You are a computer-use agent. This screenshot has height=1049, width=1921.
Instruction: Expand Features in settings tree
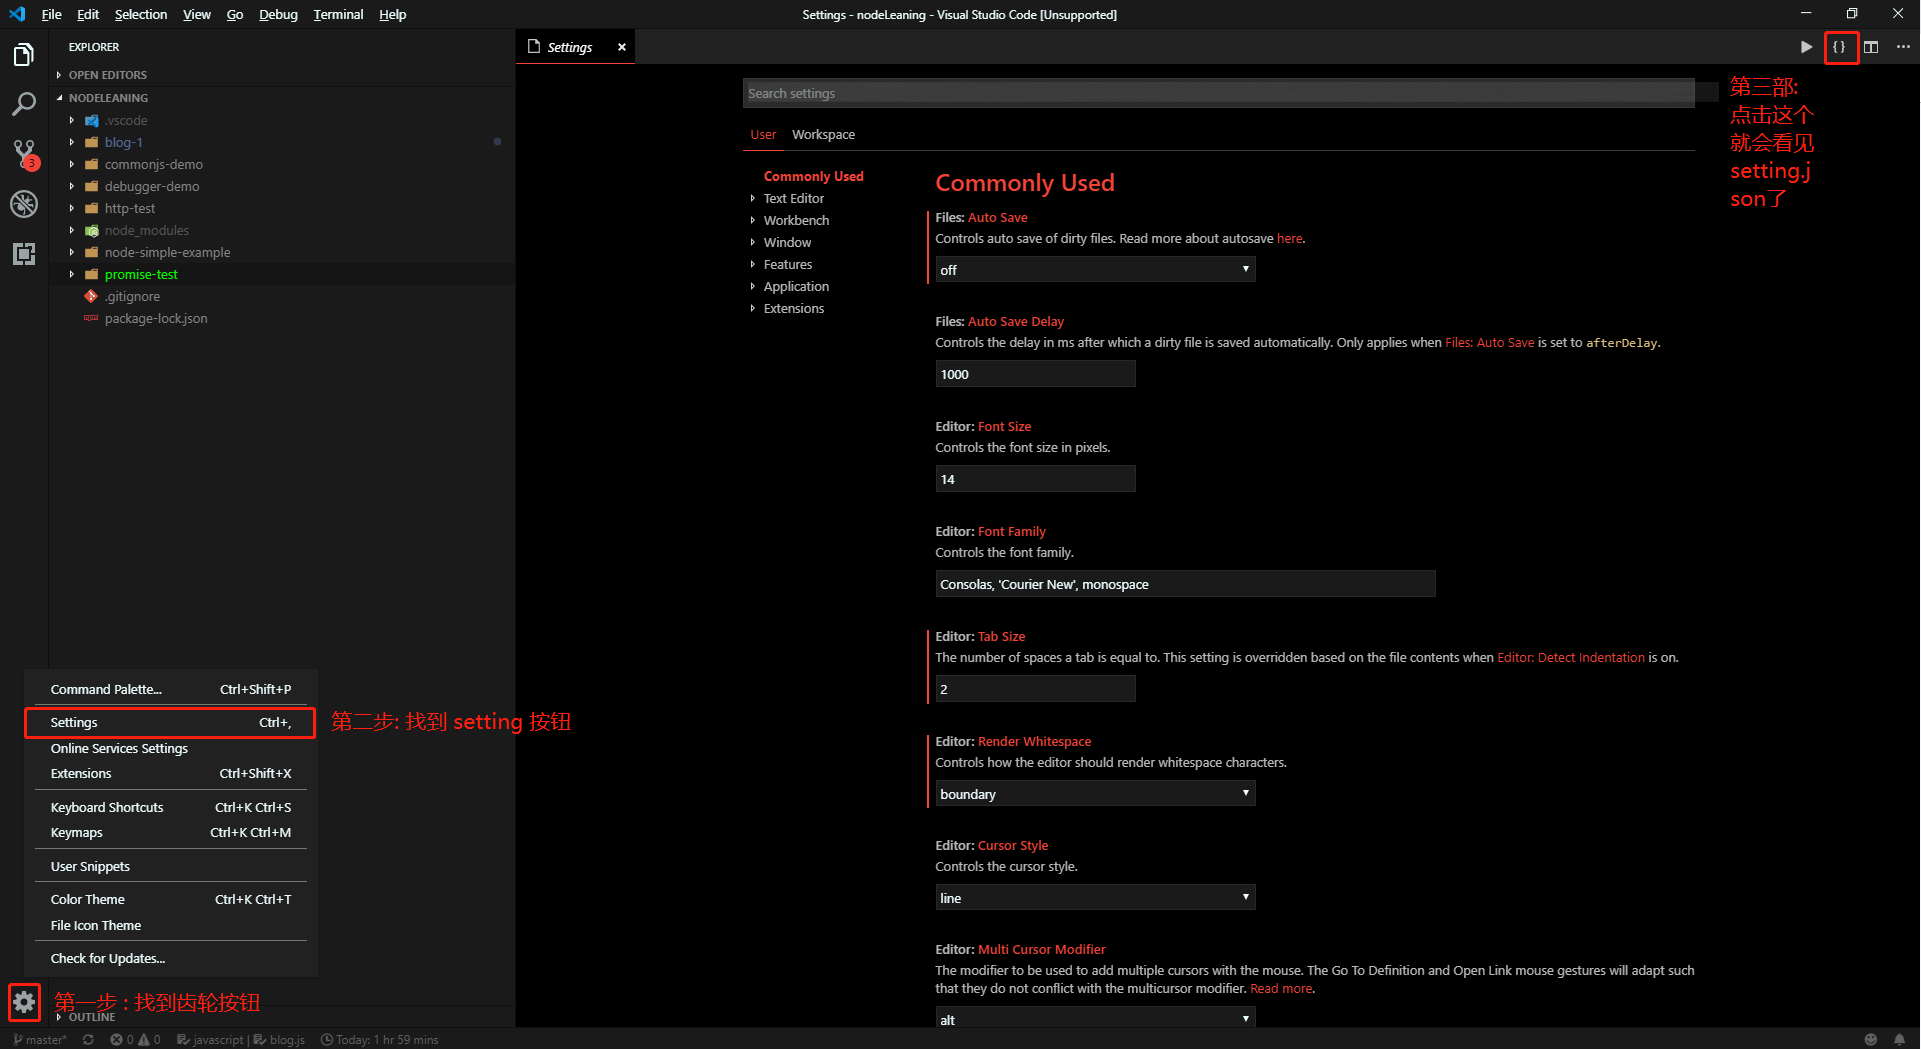click(753, 264)
